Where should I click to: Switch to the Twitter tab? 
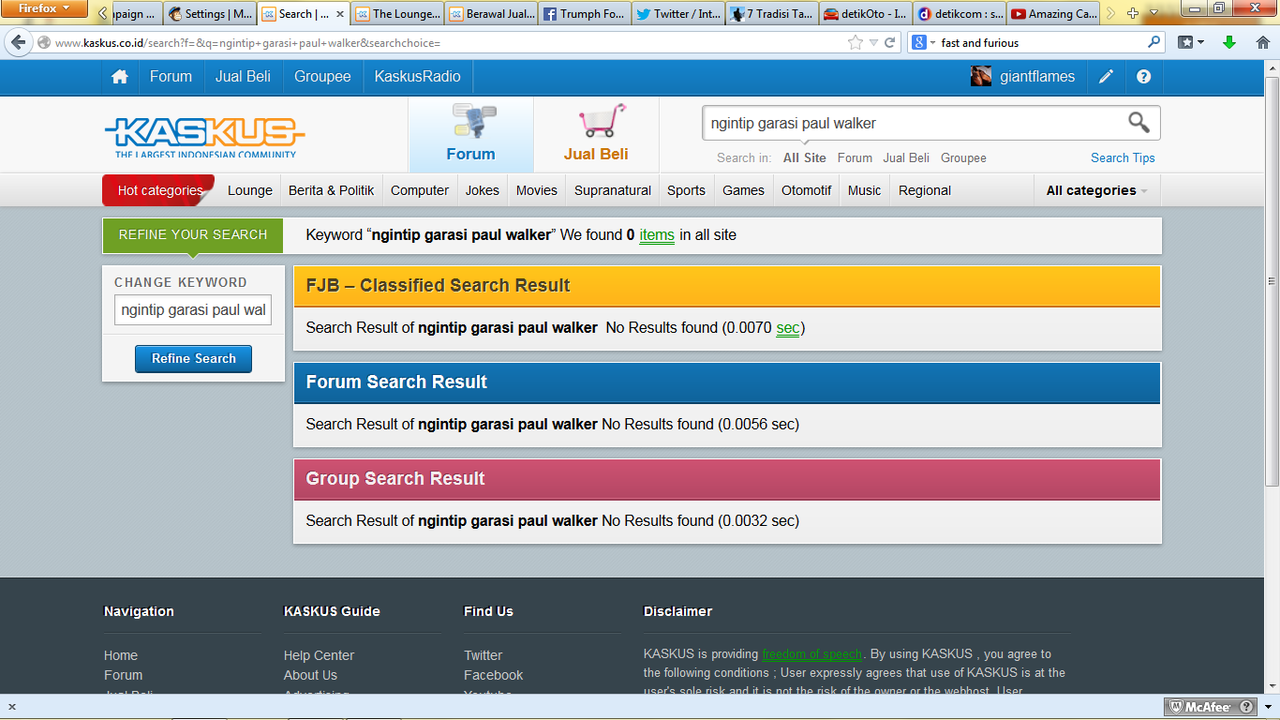coord(678,14)
